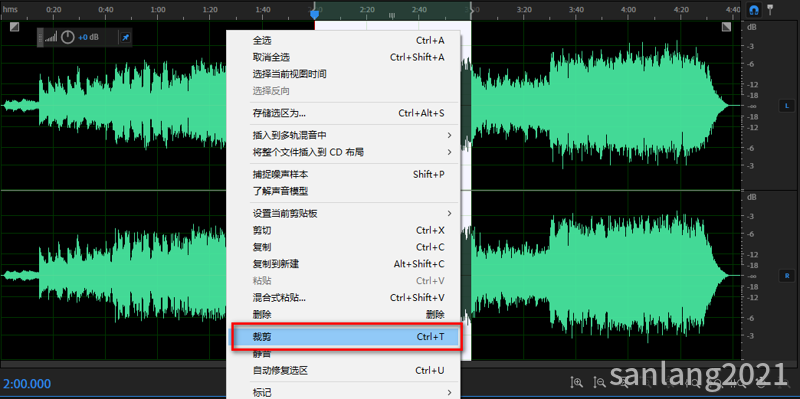Select 选择当前视图时间 menu entry

343,74
